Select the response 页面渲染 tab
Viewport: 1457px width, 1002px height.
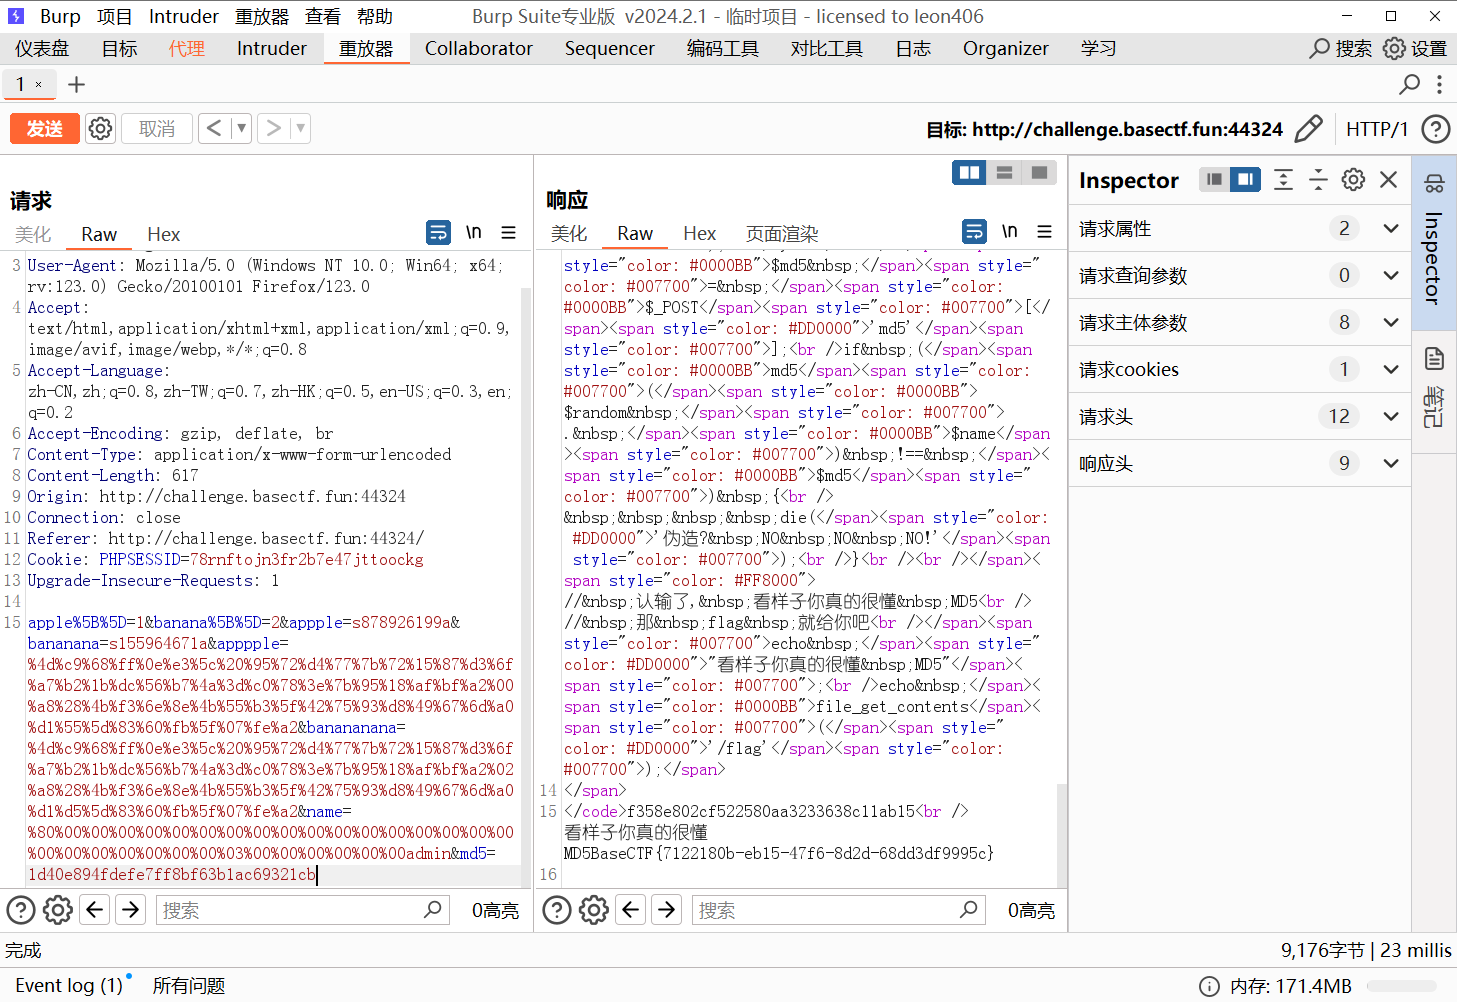click(x=782, y=234)
